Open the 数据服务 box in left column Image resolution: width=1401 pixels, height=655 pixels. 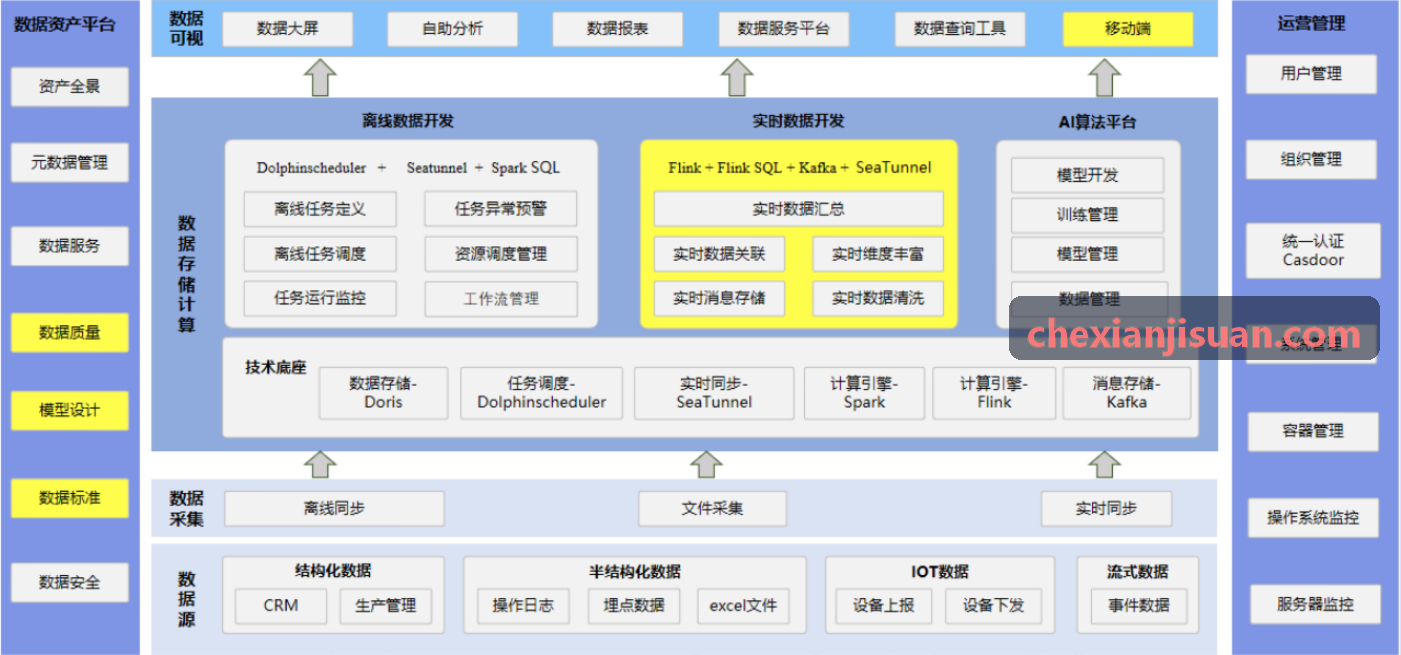coord(70,246)
